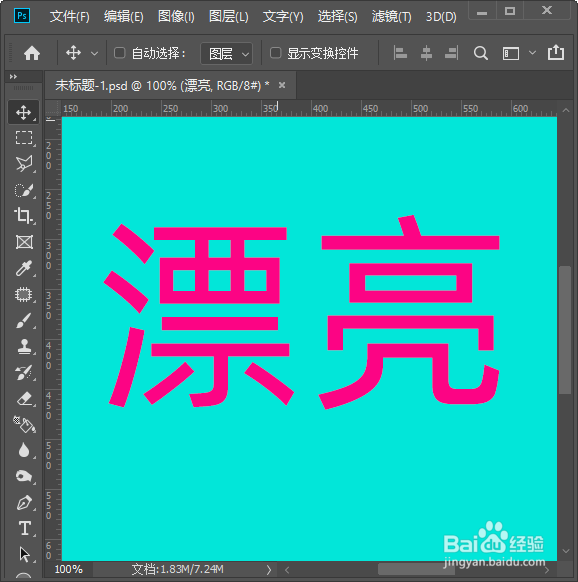Screen dimensions: 578x582
Task: Click the scroll down arrow
Action: pos(566,551)
